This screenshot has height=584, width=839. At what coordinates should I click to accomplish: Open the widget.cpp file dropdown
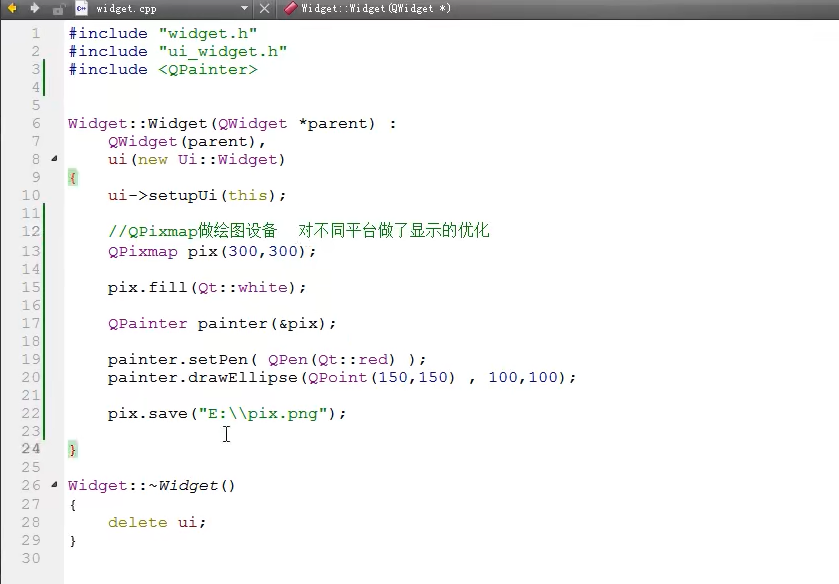[245, 8]
